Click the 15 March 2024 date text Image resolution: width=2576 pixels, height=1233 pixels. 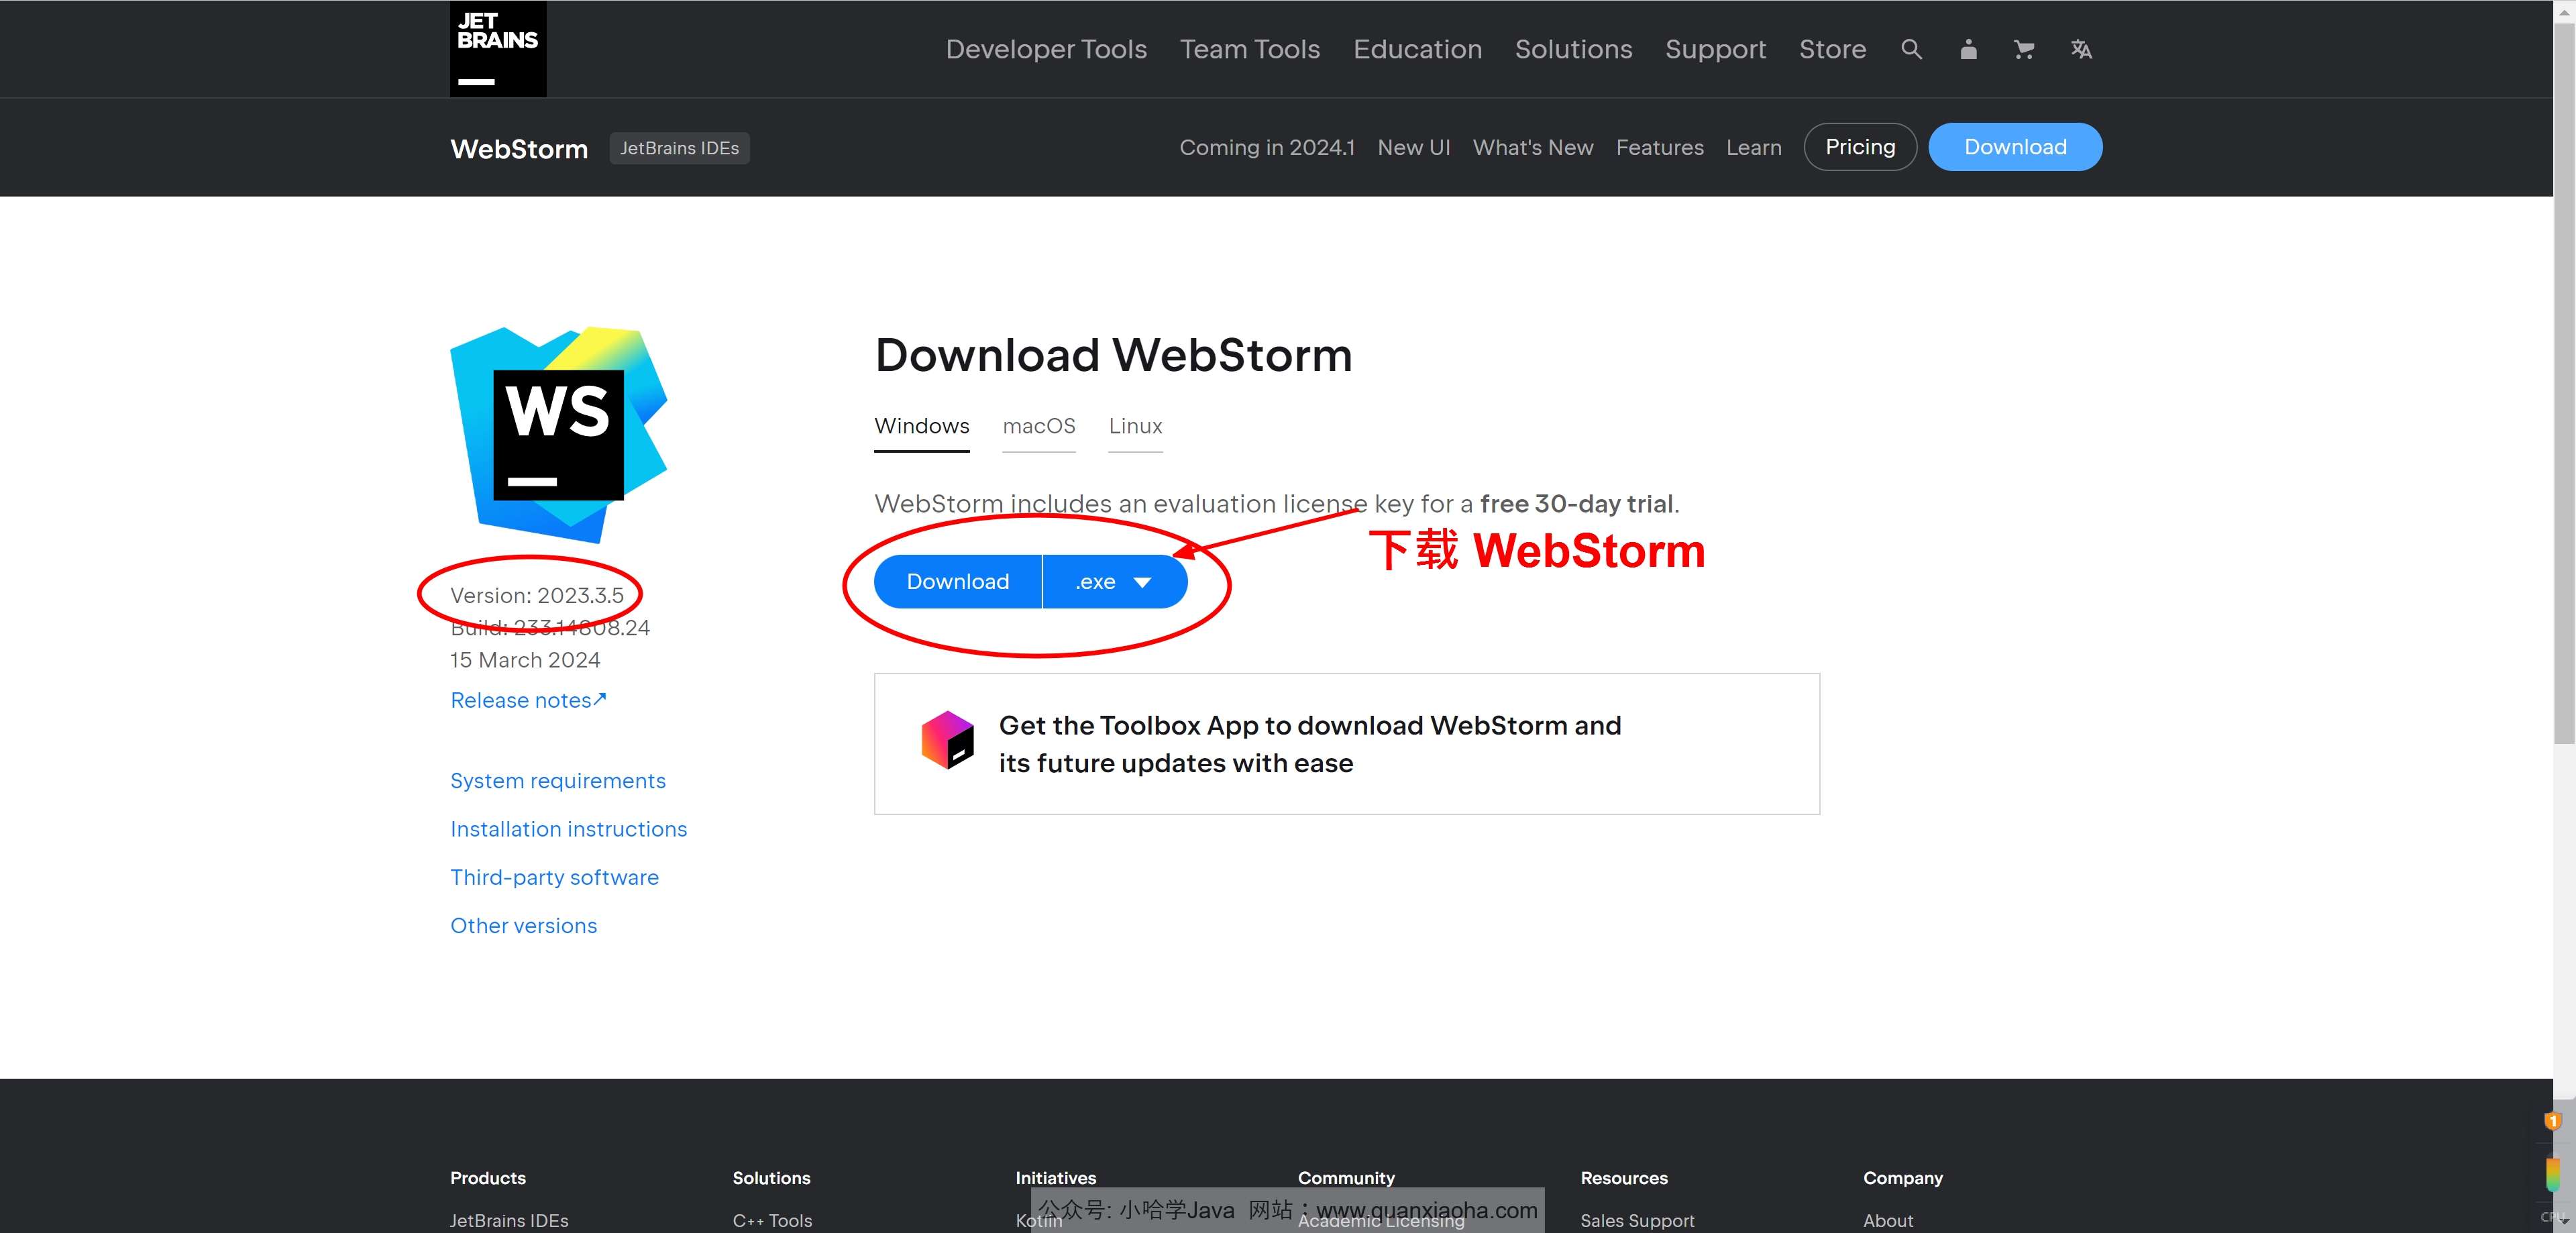525,660
